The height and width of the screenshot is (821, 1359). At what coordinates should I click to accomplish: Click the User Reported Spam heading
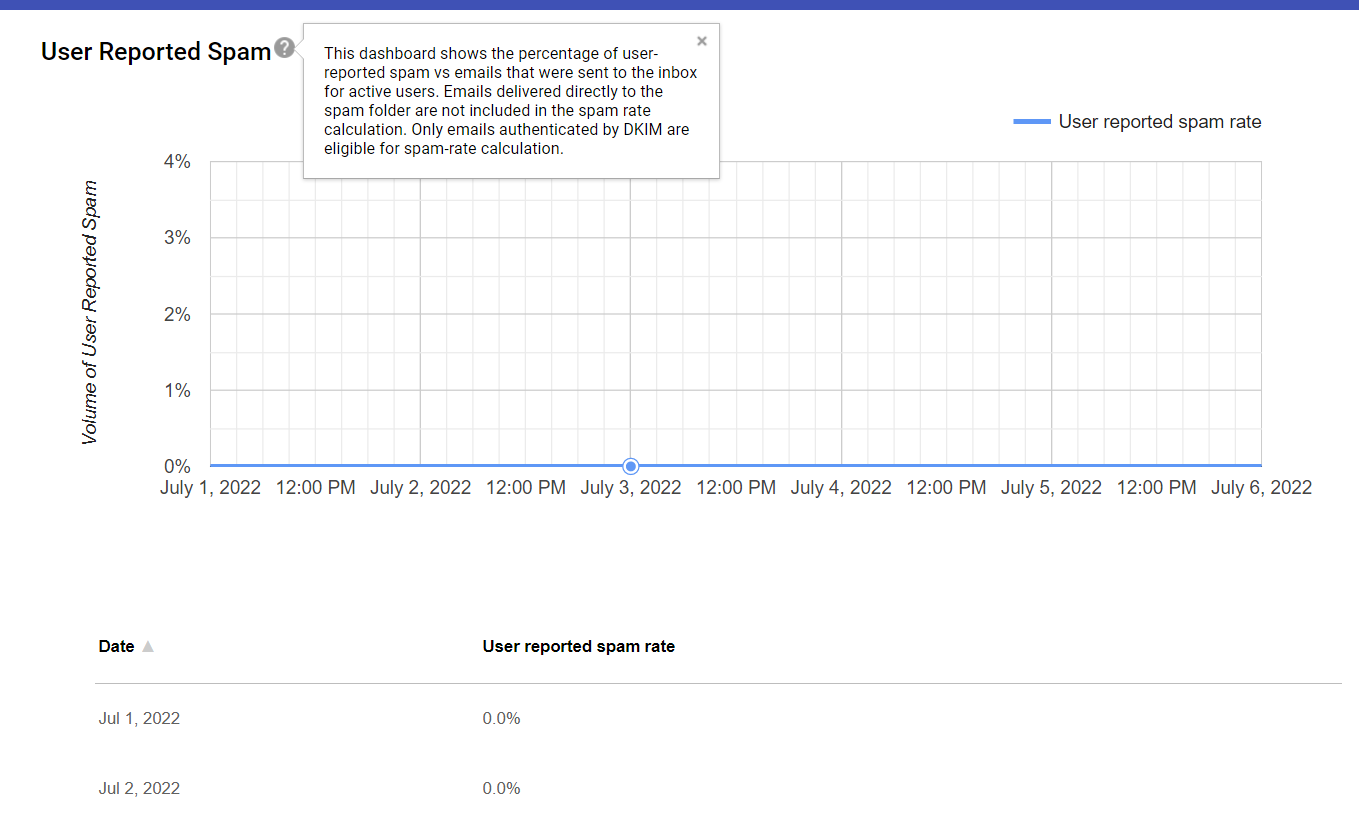pos(156,52)
